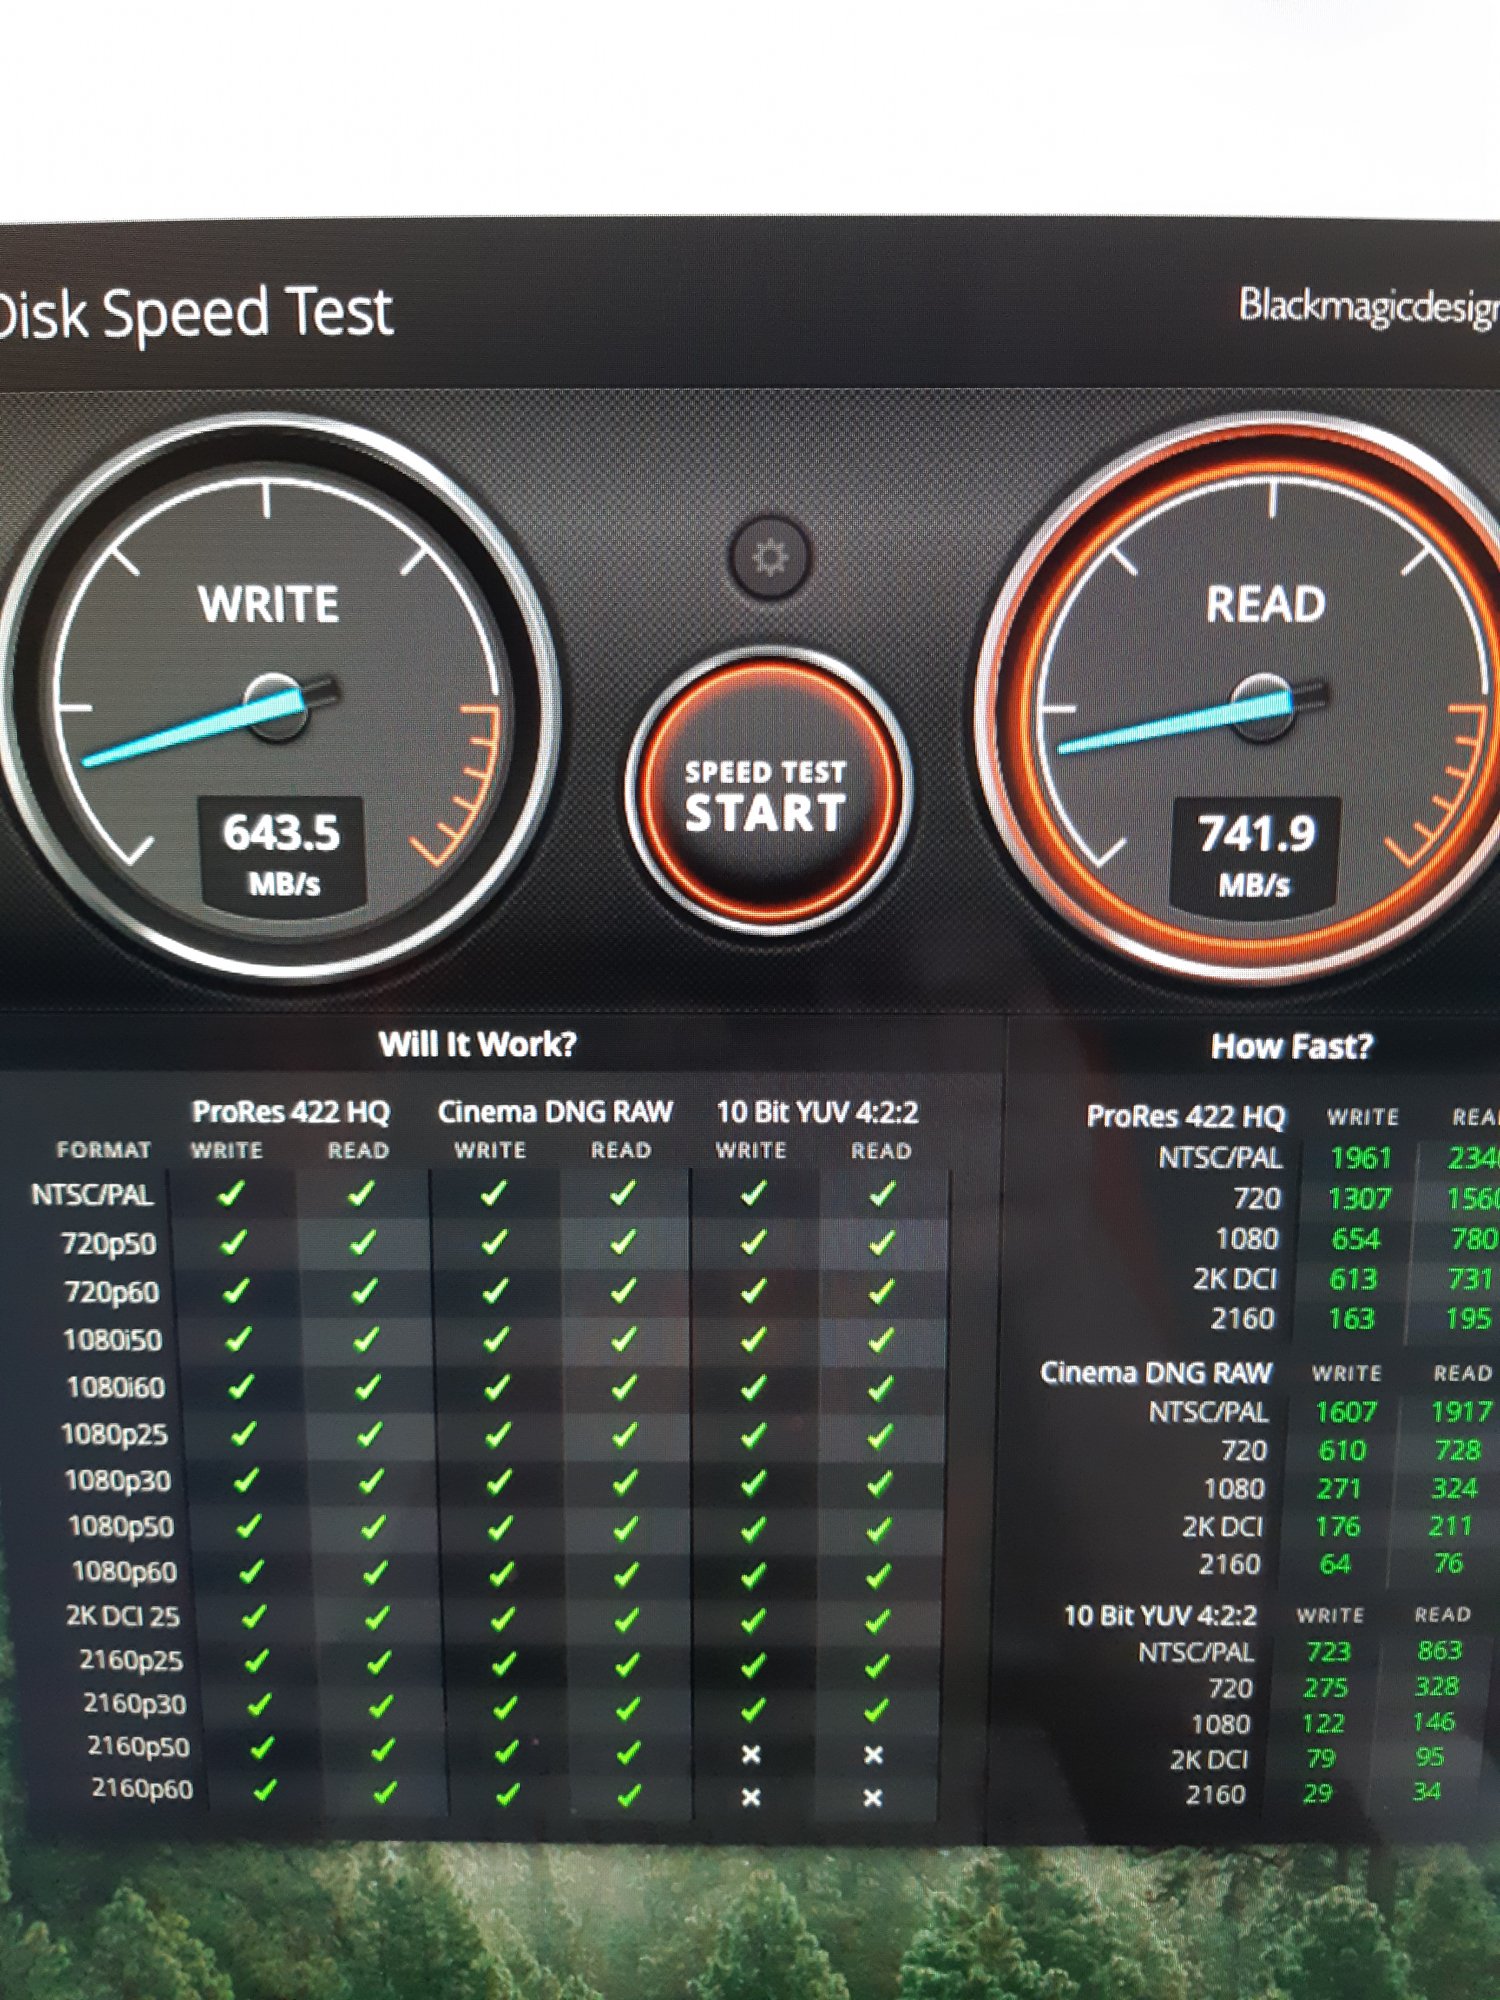The width and height of the screenshot is (1500, 2000).
Task: Click 1080i60 Cinema DNG RAW write checkmark
Action: click(495, 1387)
